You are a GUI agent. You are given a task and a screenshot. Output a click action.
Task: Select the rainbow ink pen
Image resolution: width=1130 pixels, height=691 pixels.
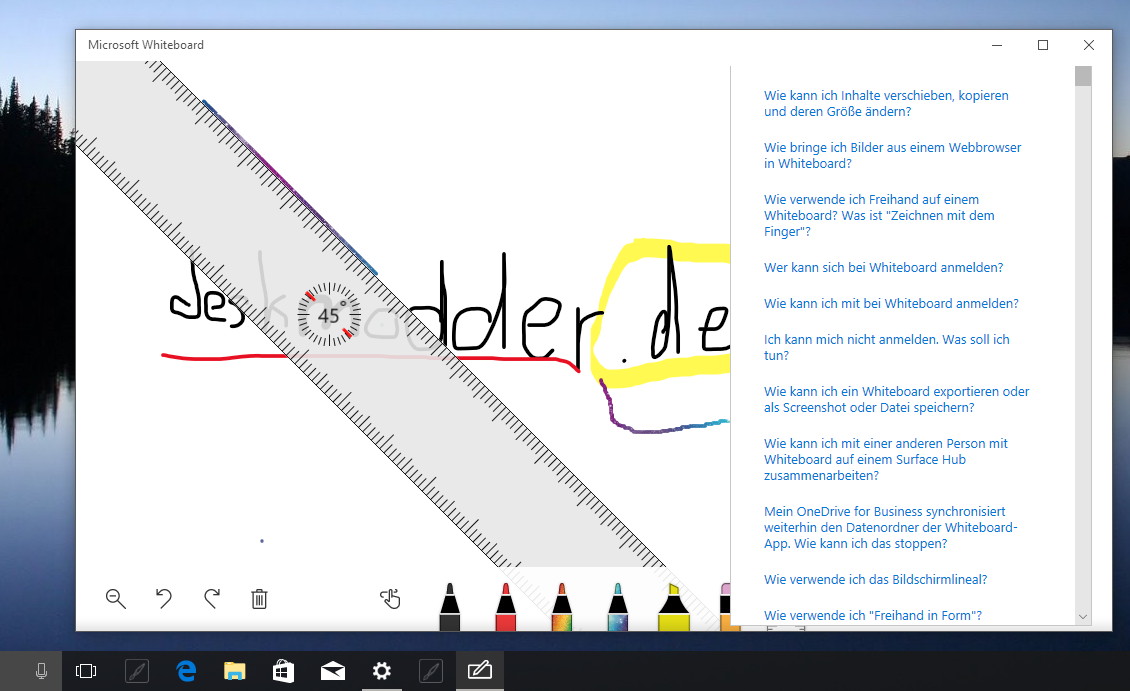[x=562, y=607]
